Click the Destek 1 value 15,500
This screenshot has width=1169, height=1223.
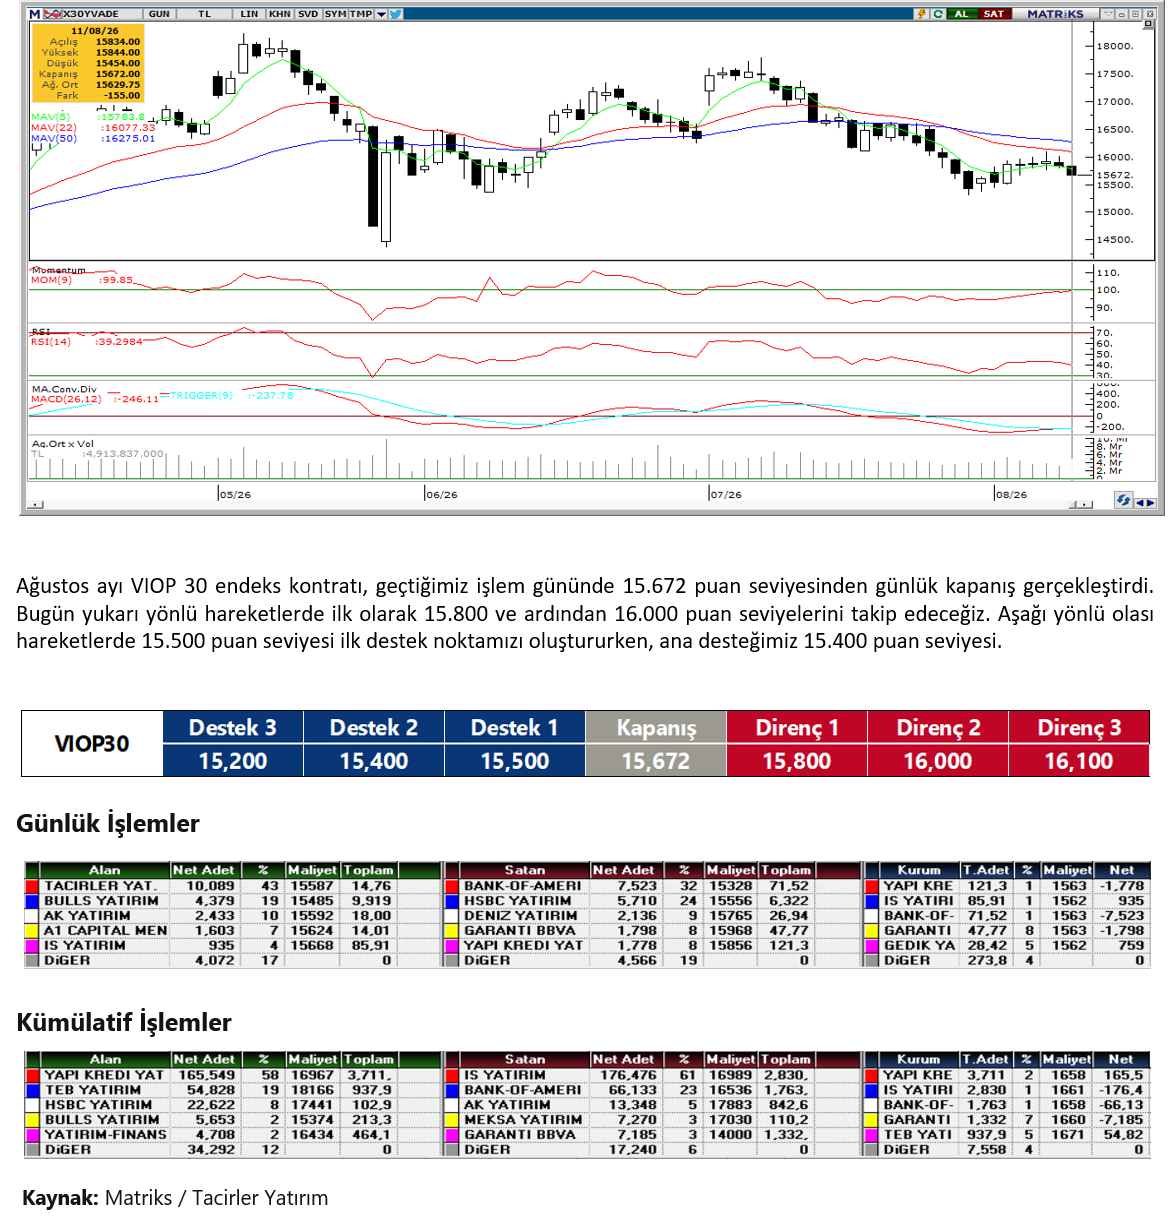(515, 761)
